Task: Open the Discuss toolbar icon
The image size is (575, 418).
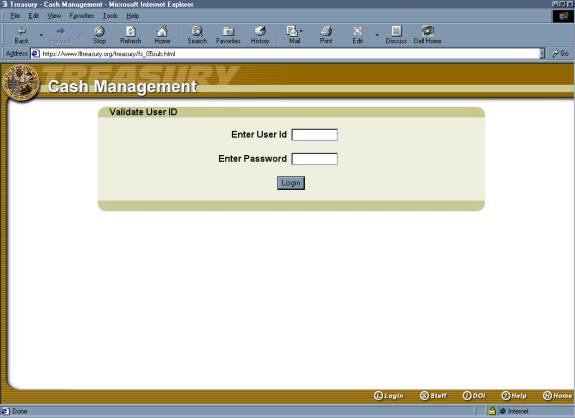Action: [x=396, y=35]
